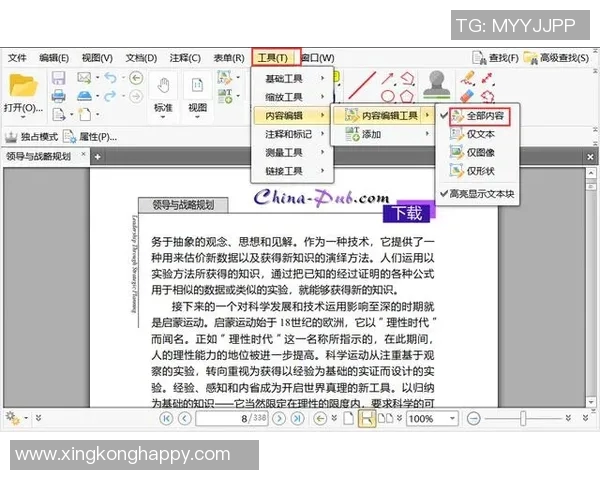Click the export page icon
The height and width of the screenshot is (480, 600).
[59, 114]
